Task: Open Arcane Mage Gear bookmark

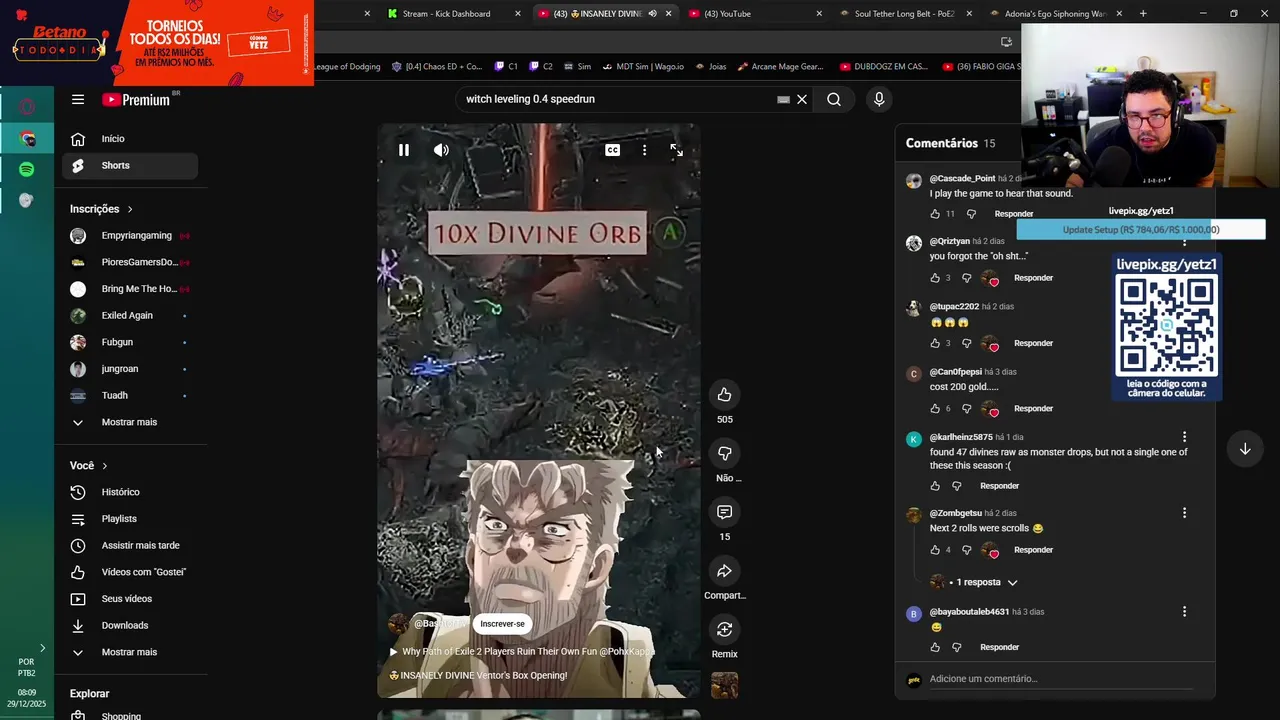Action: tap(781, 67)
